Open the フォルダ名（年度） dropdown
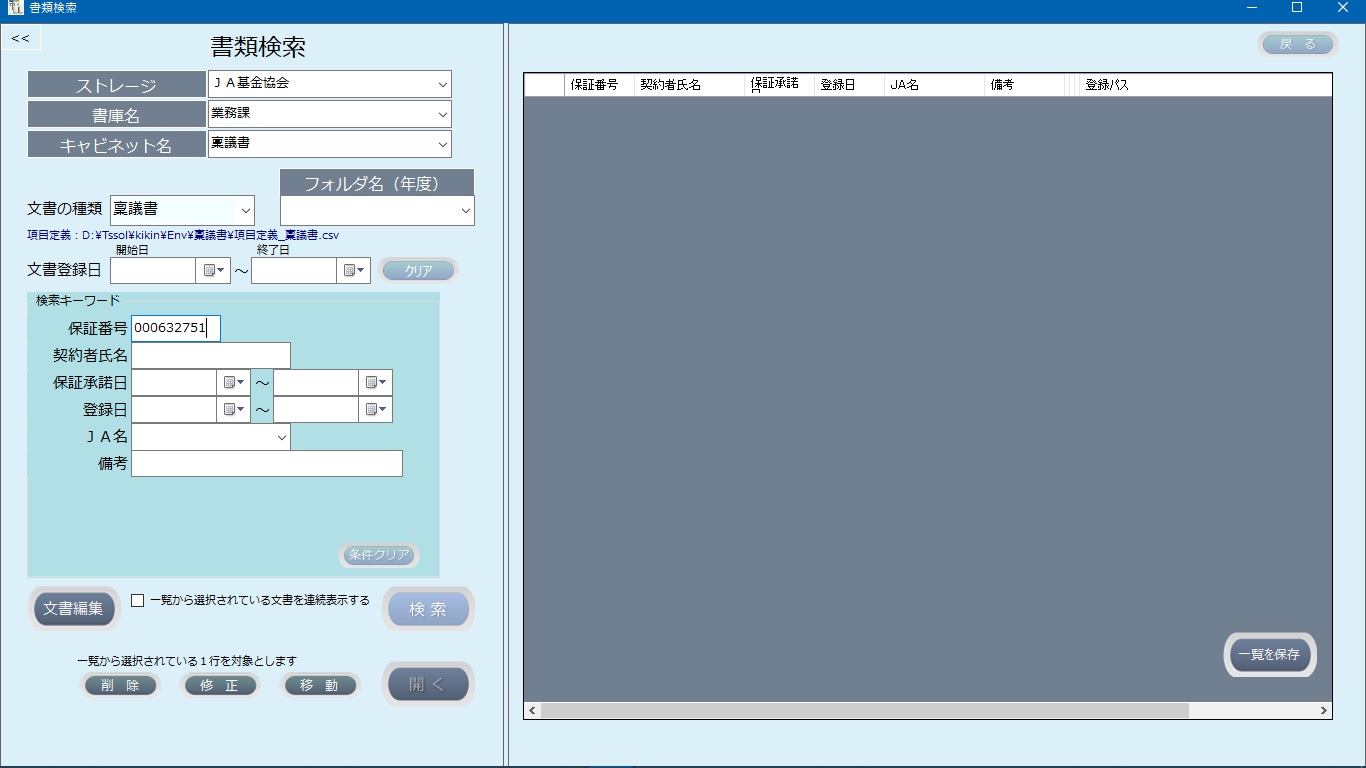Screen dimensions: 1366x768 pos(465,211)
